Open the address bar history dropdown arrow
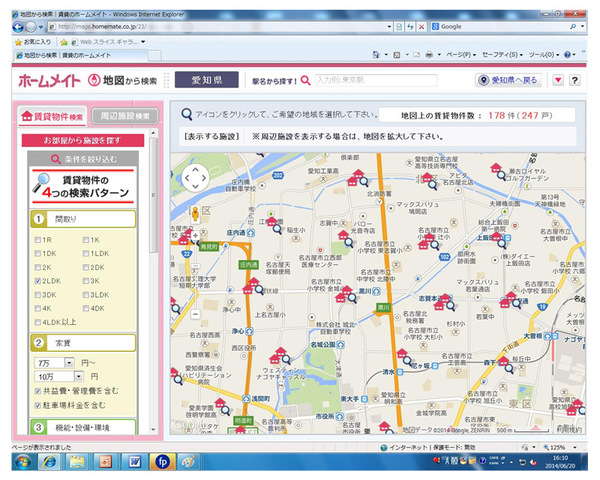 click(390, 27)
